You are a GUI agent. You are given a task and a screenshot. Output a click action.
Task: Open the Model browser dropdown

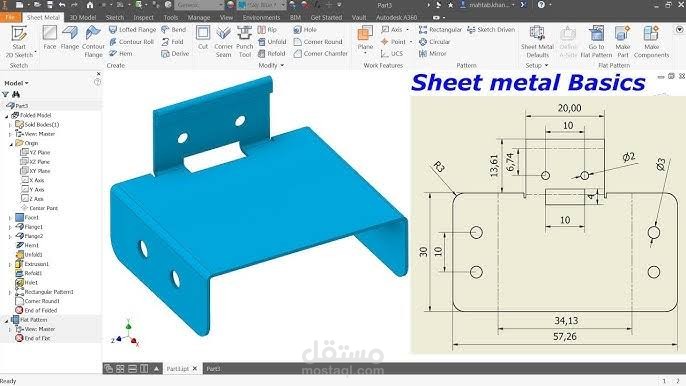[16, 83]
